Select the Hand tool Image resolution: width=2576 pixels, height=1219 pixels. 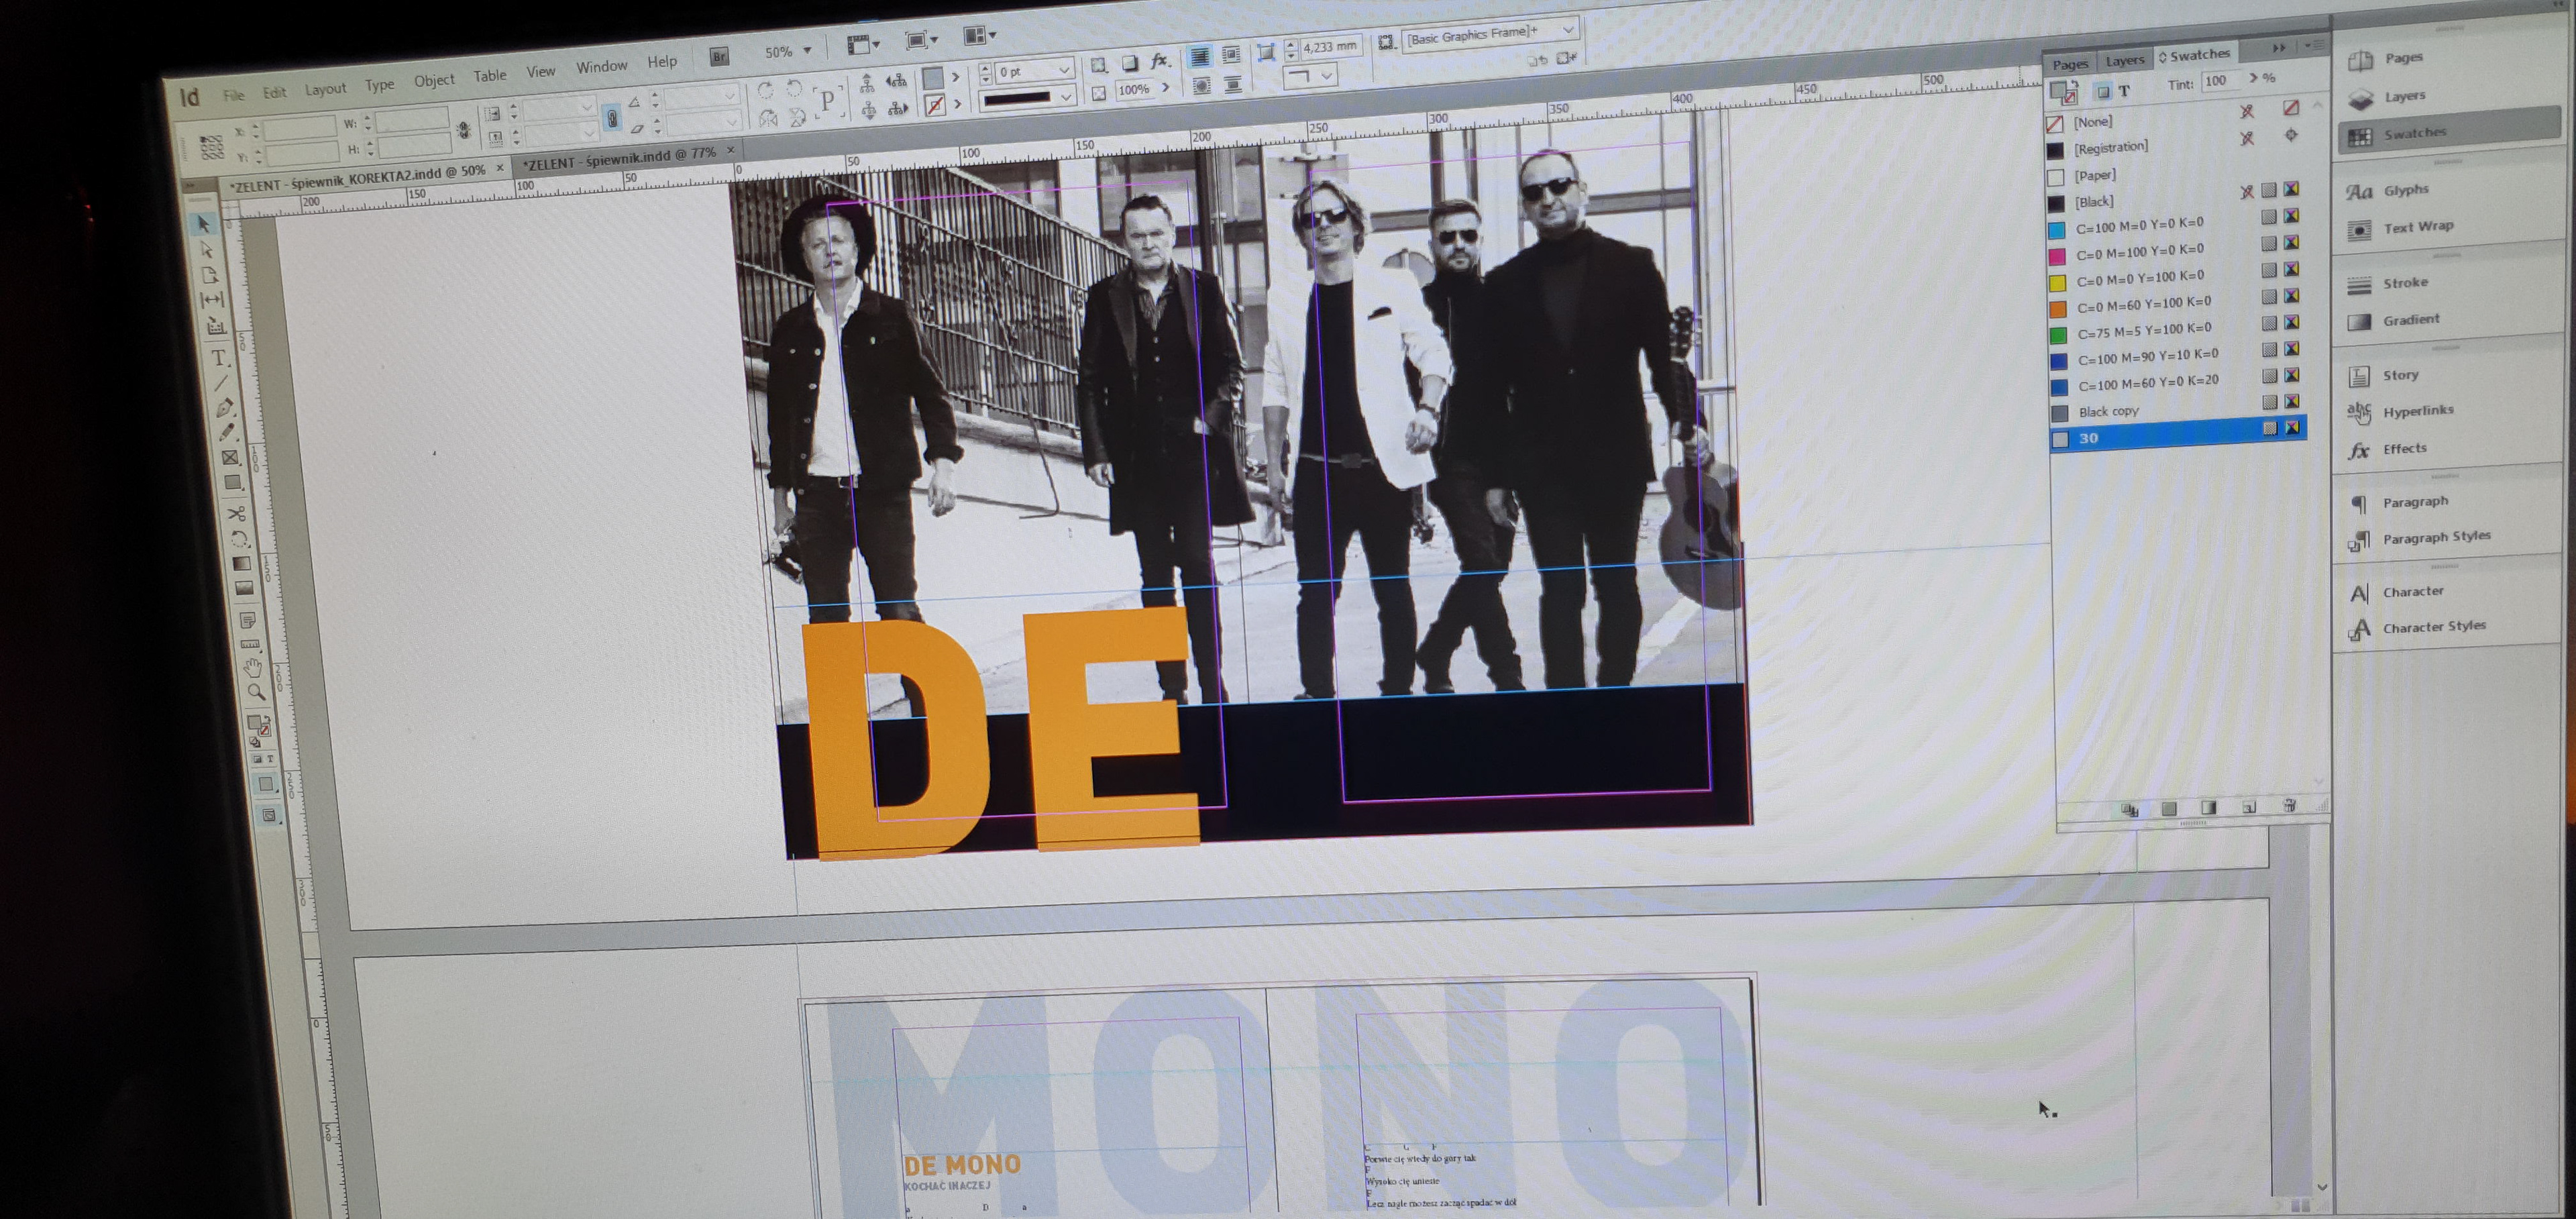tap(253, 667)
